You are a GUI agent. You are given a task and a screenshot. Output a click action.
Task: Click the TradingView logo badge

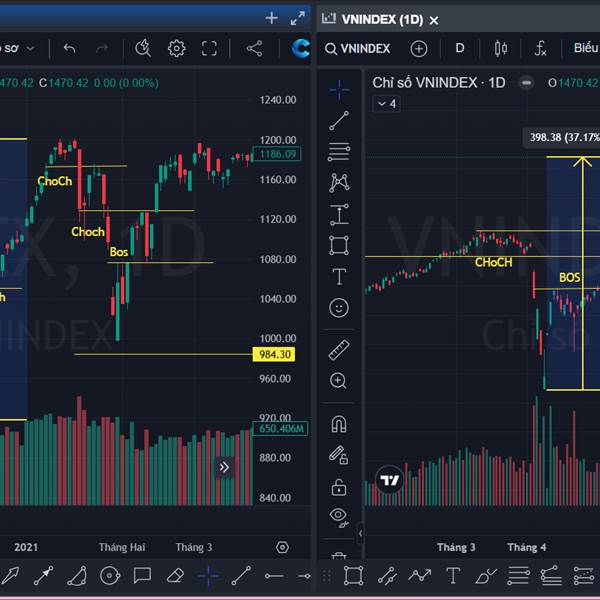(x=390, y=480)
